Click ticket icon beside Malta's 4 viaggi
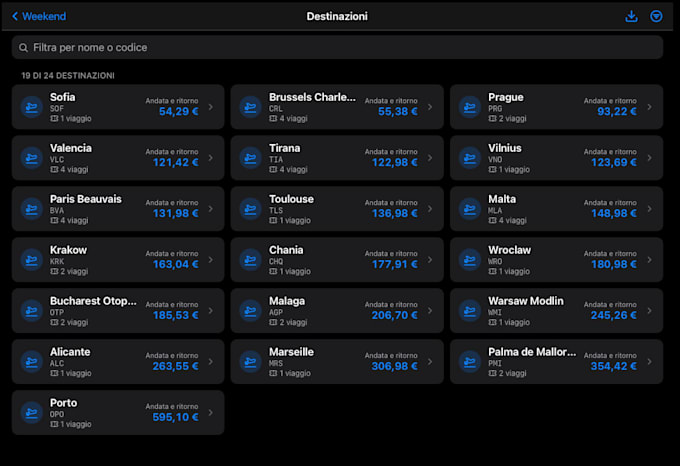Viewport: 680px width, 466px height. [x=492, y=220]
